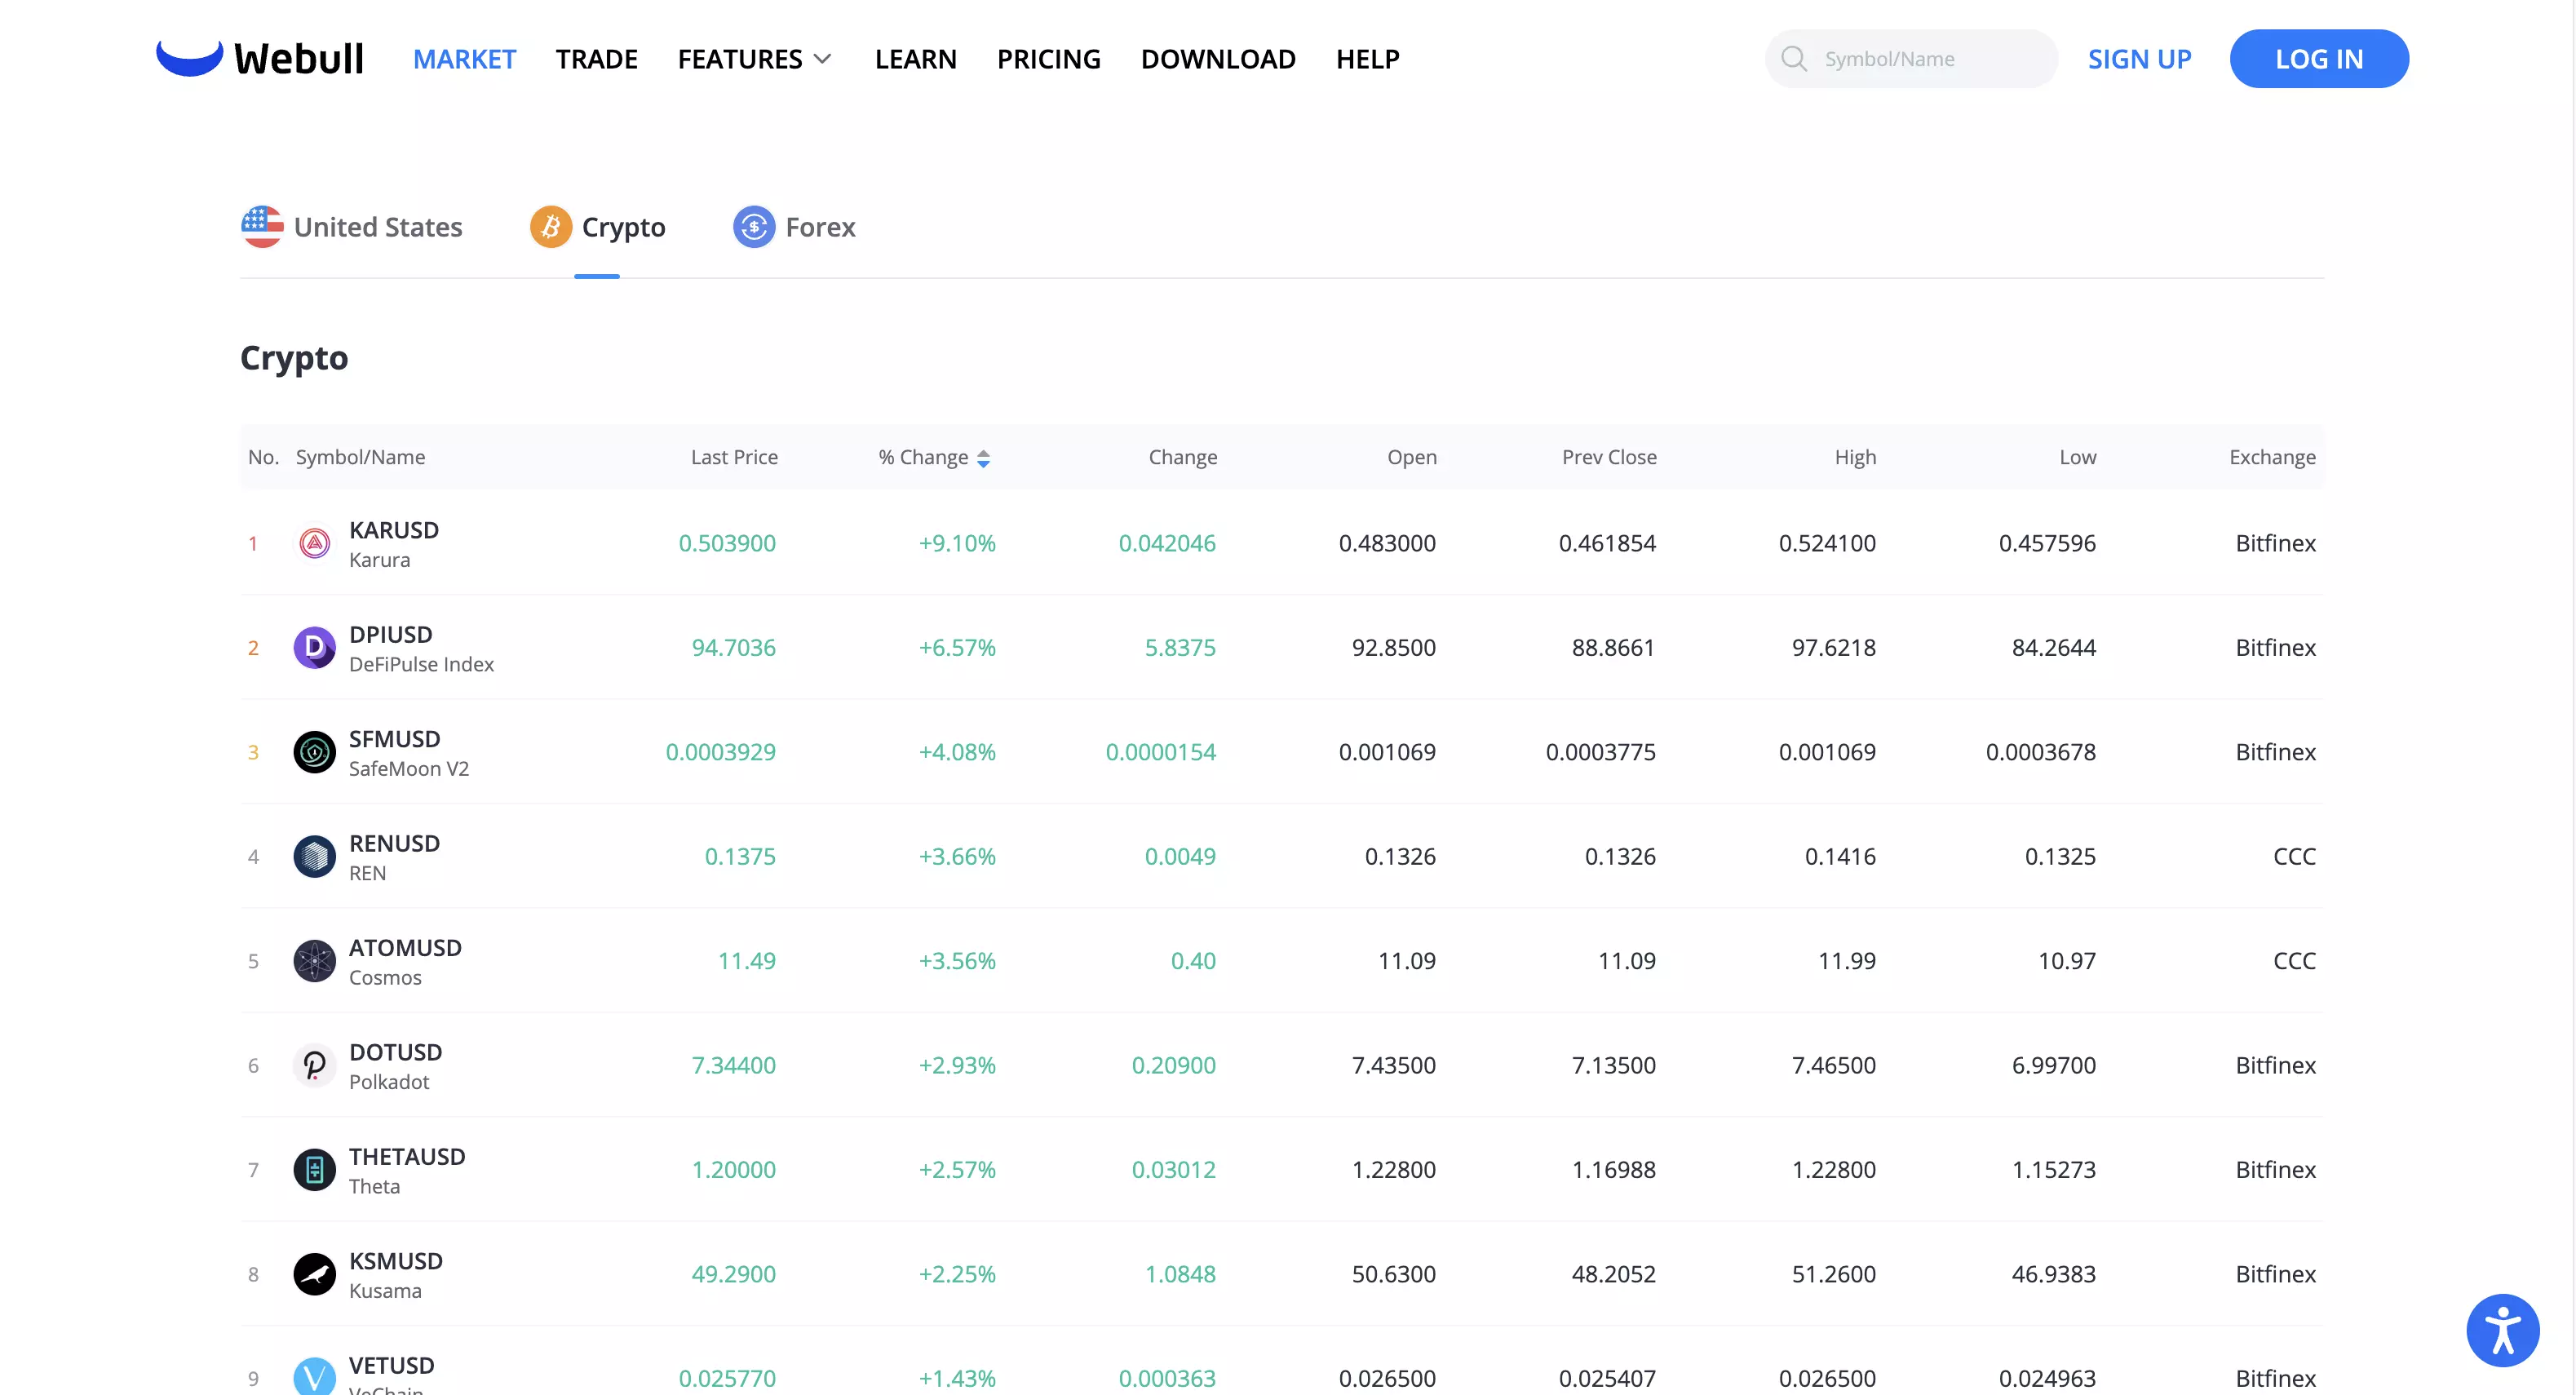Click the +2.25% change for KSMUSD
This screenshot has height=1395, width=2576.
(957, 1275)
